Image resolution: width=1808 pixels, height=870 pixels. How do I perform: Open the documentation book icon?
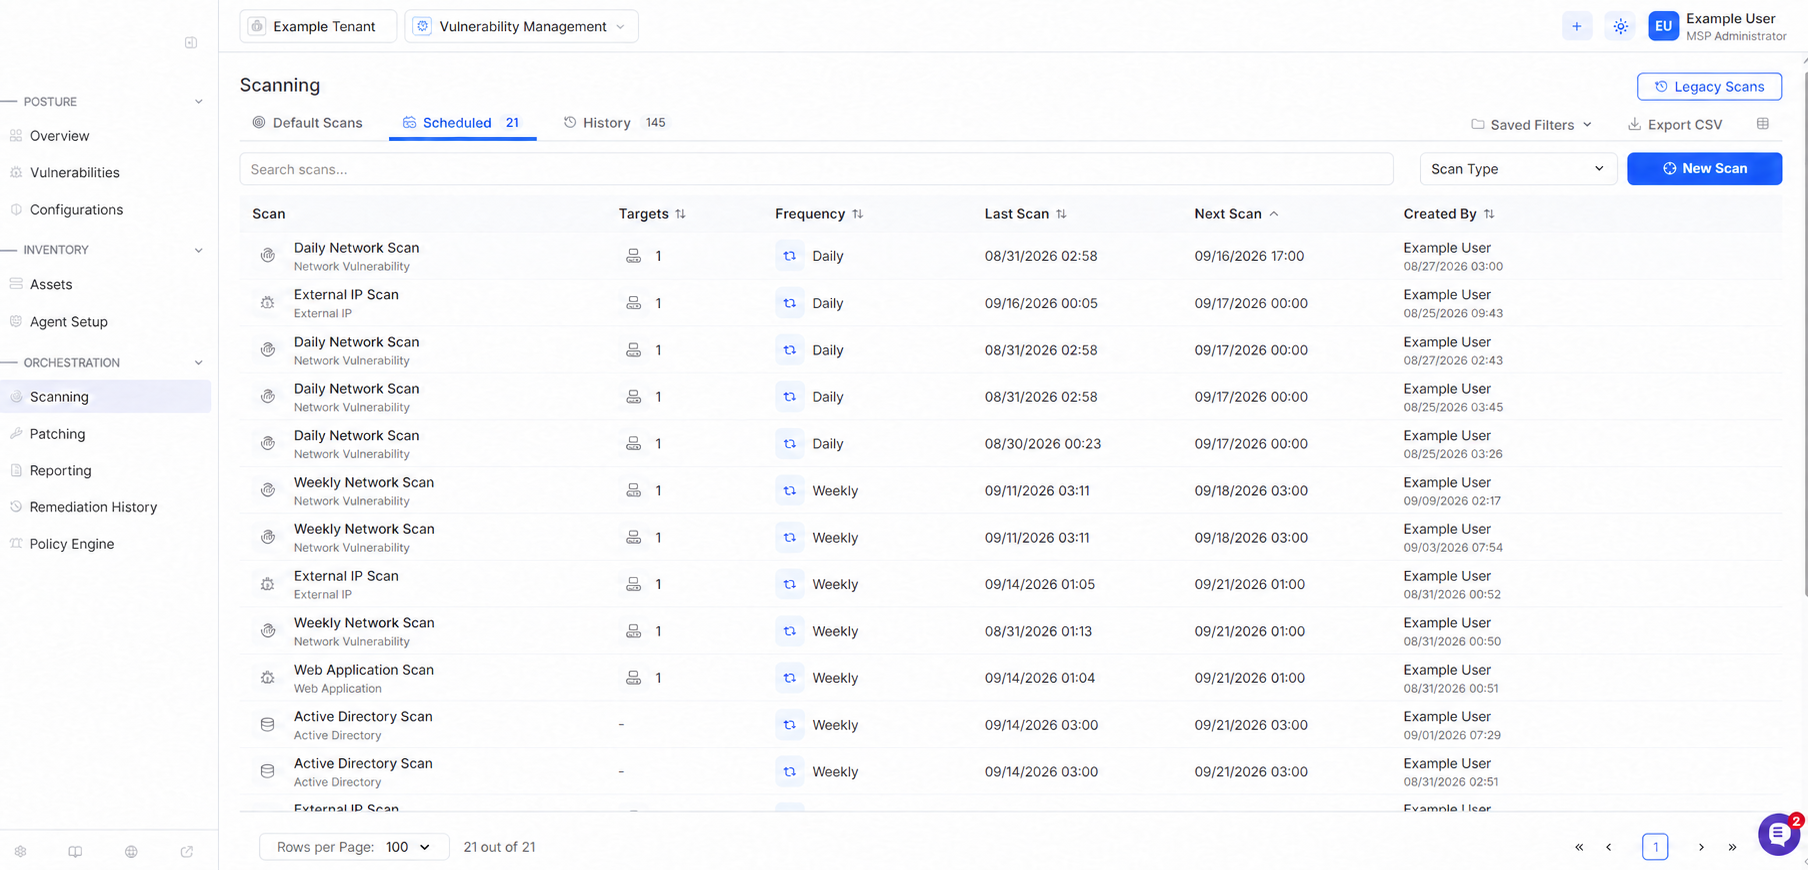75,852
